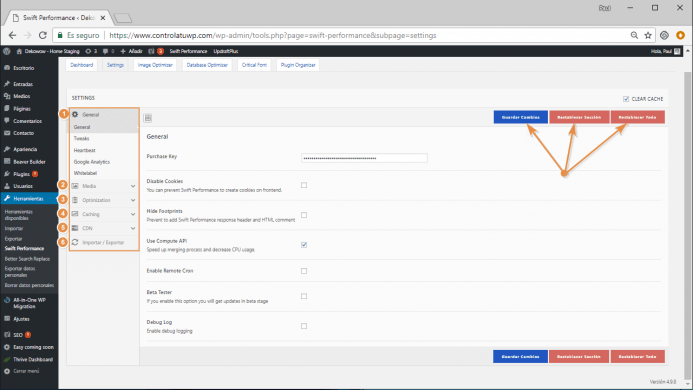Click the bottom Guardar Cambios button

click(520, 356)
